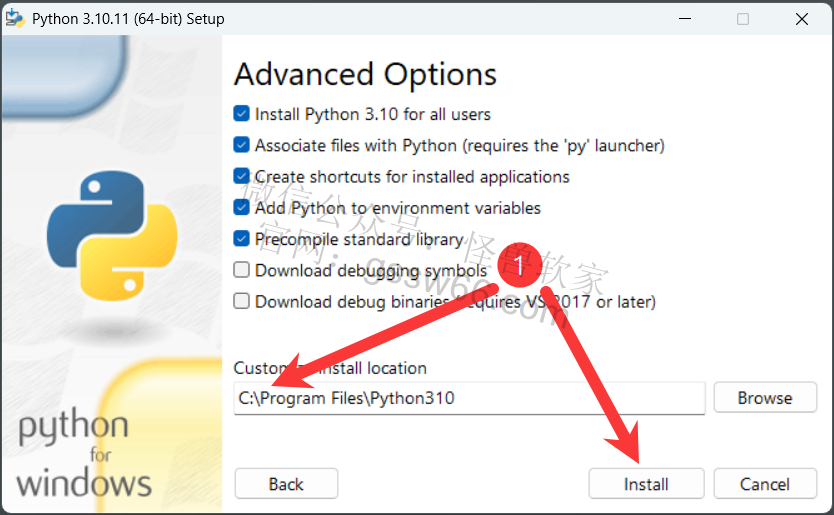This screenshot has height=515, width=834.
Task: Enable Download debugging symbols checkbox
Action: [x=241, y=270]
